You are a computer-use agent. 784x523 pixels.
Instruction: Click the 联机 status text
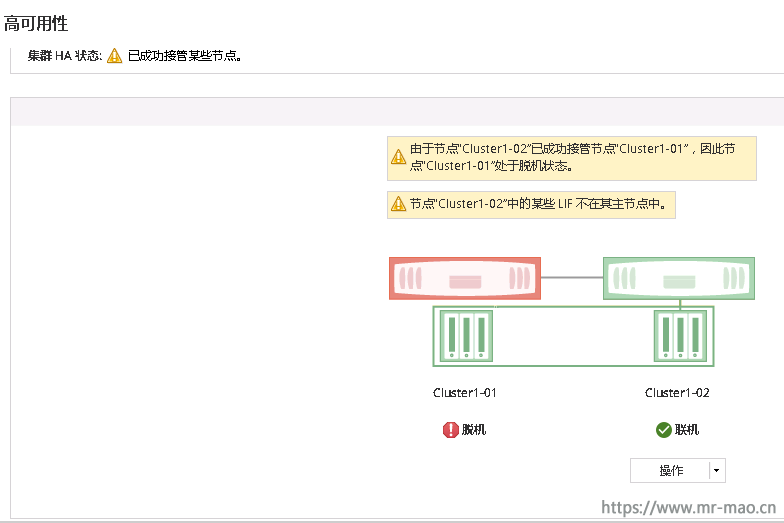coord(686,430)
